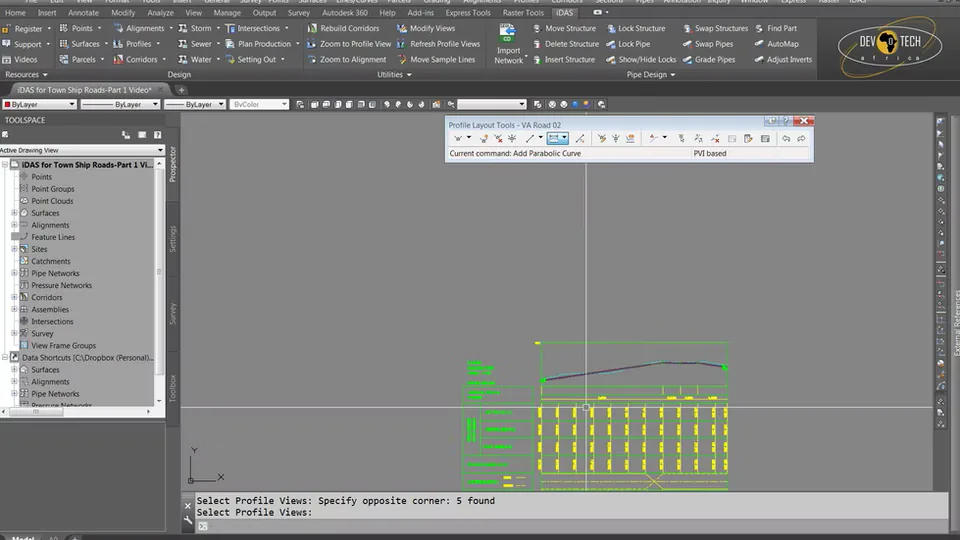Open the ByLayer color dropdown

click(x=39, y=105)
